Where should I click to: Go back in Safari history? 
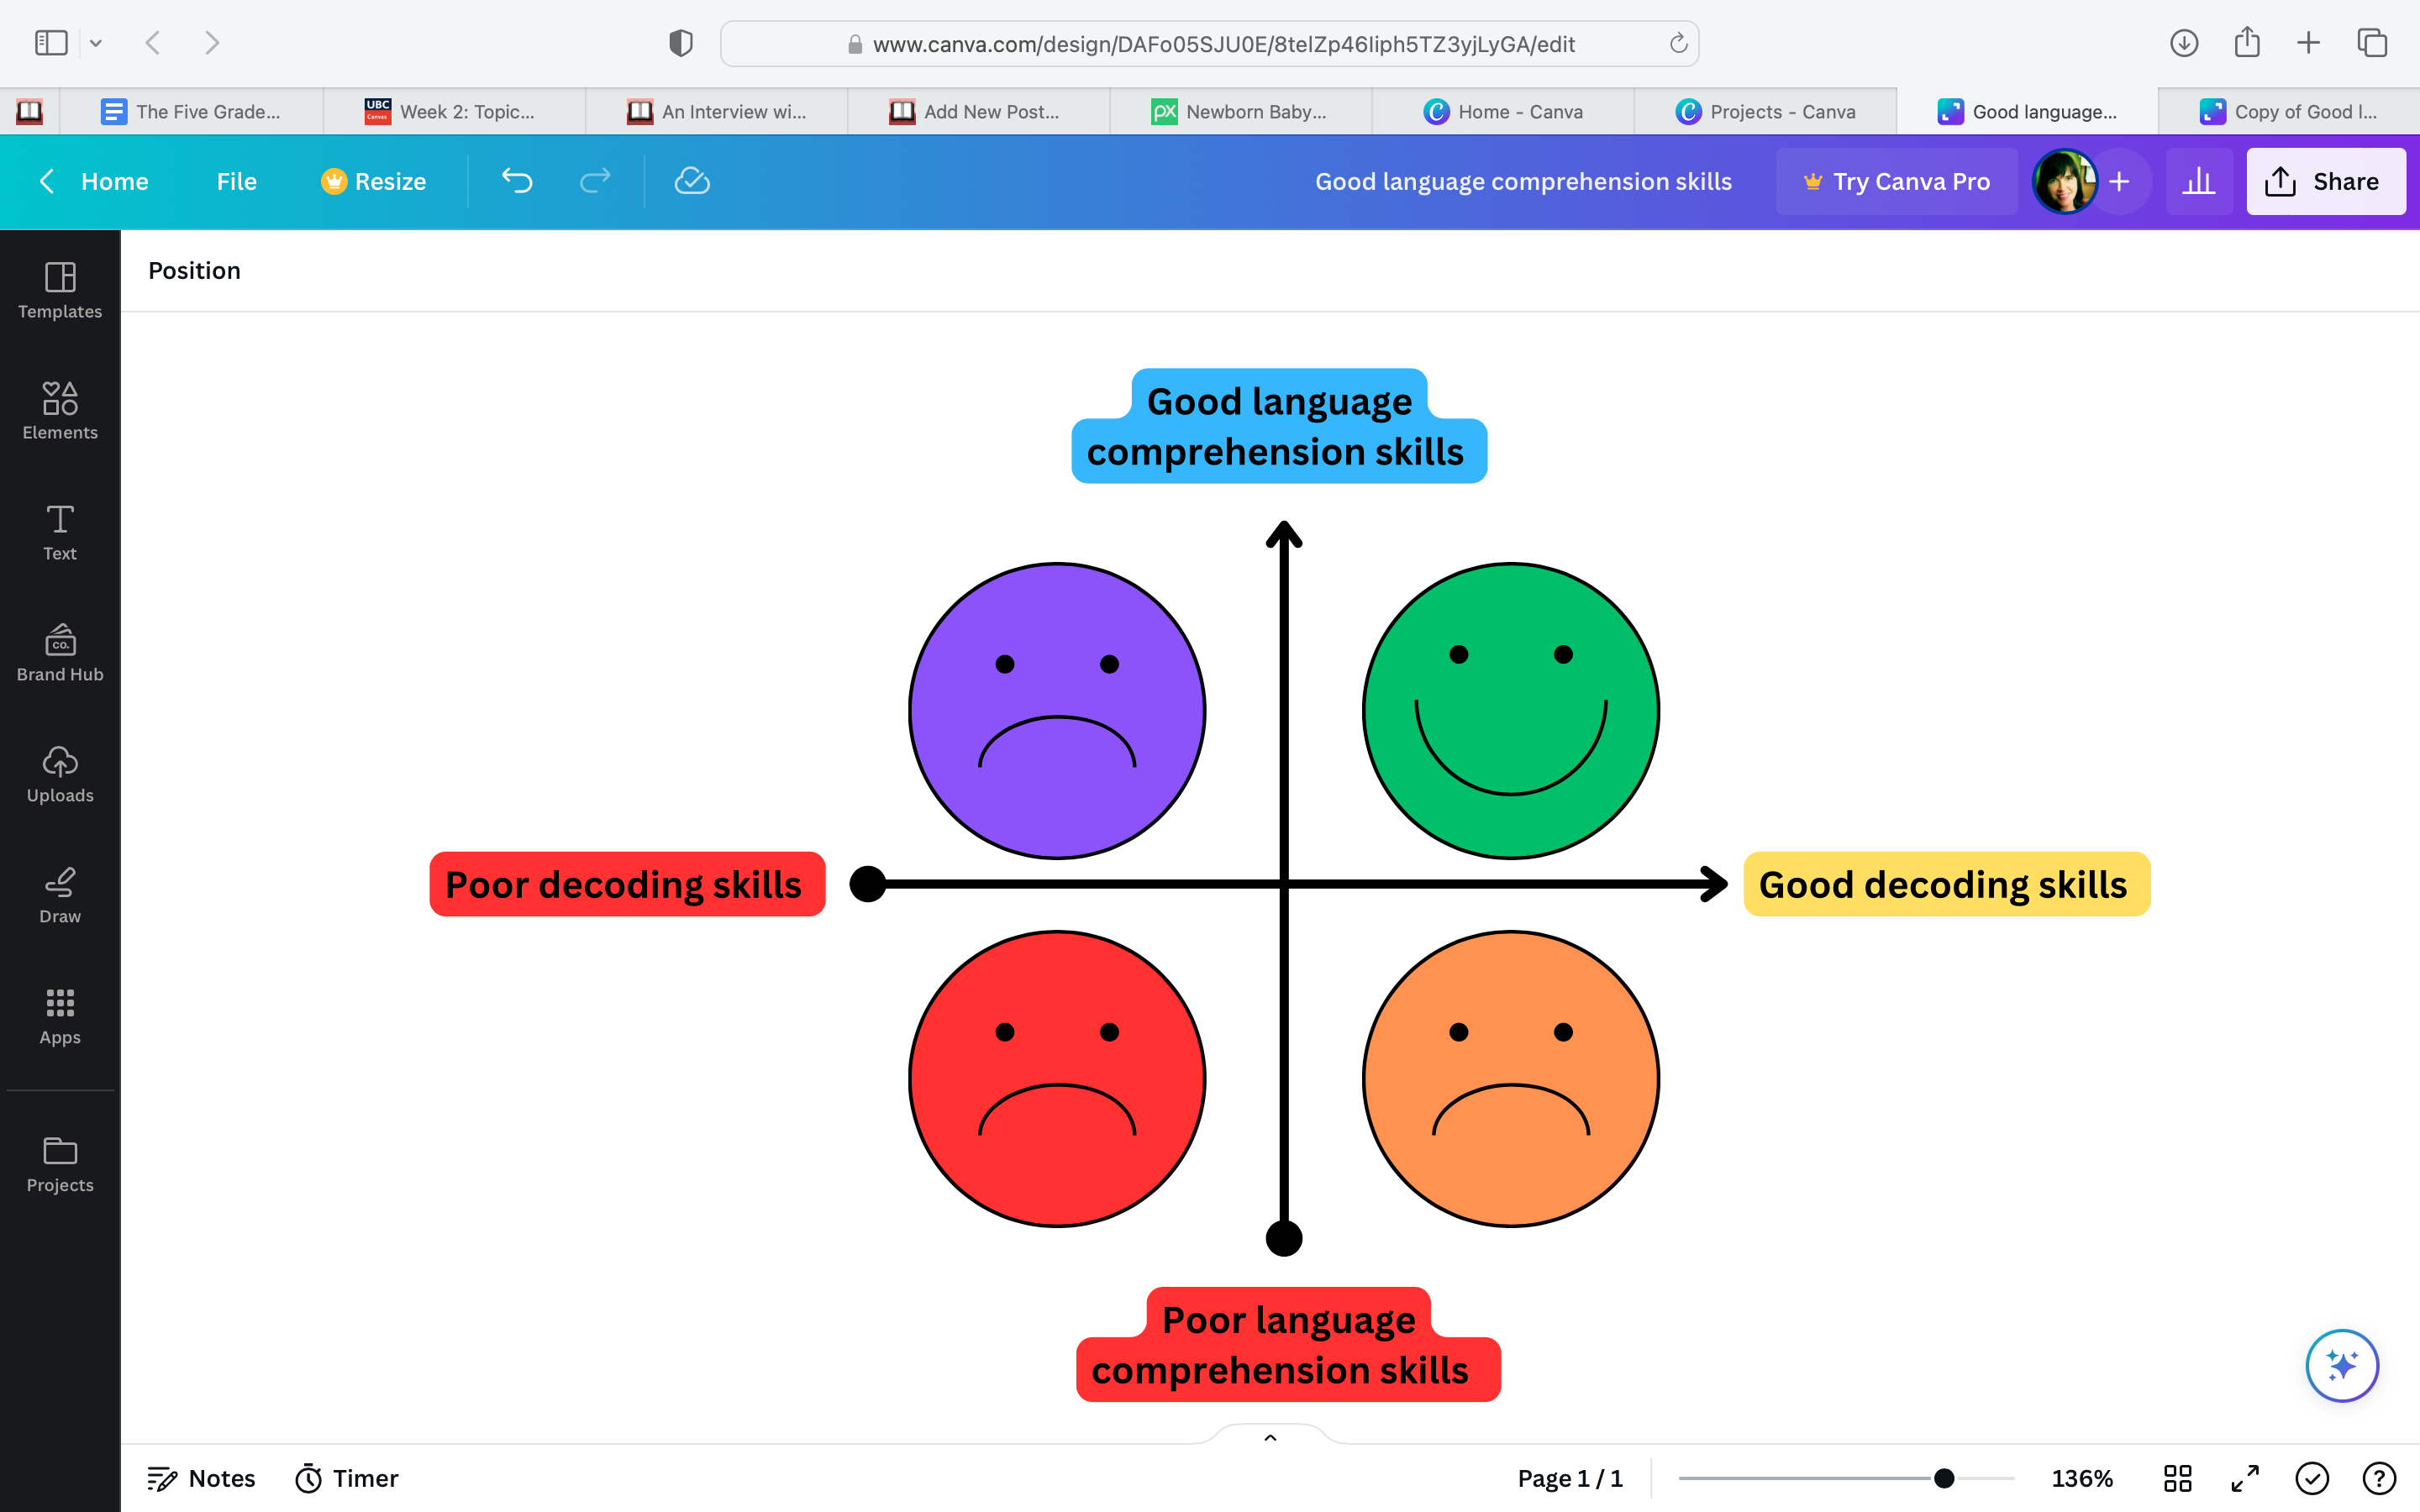click(x=153, y=43)
